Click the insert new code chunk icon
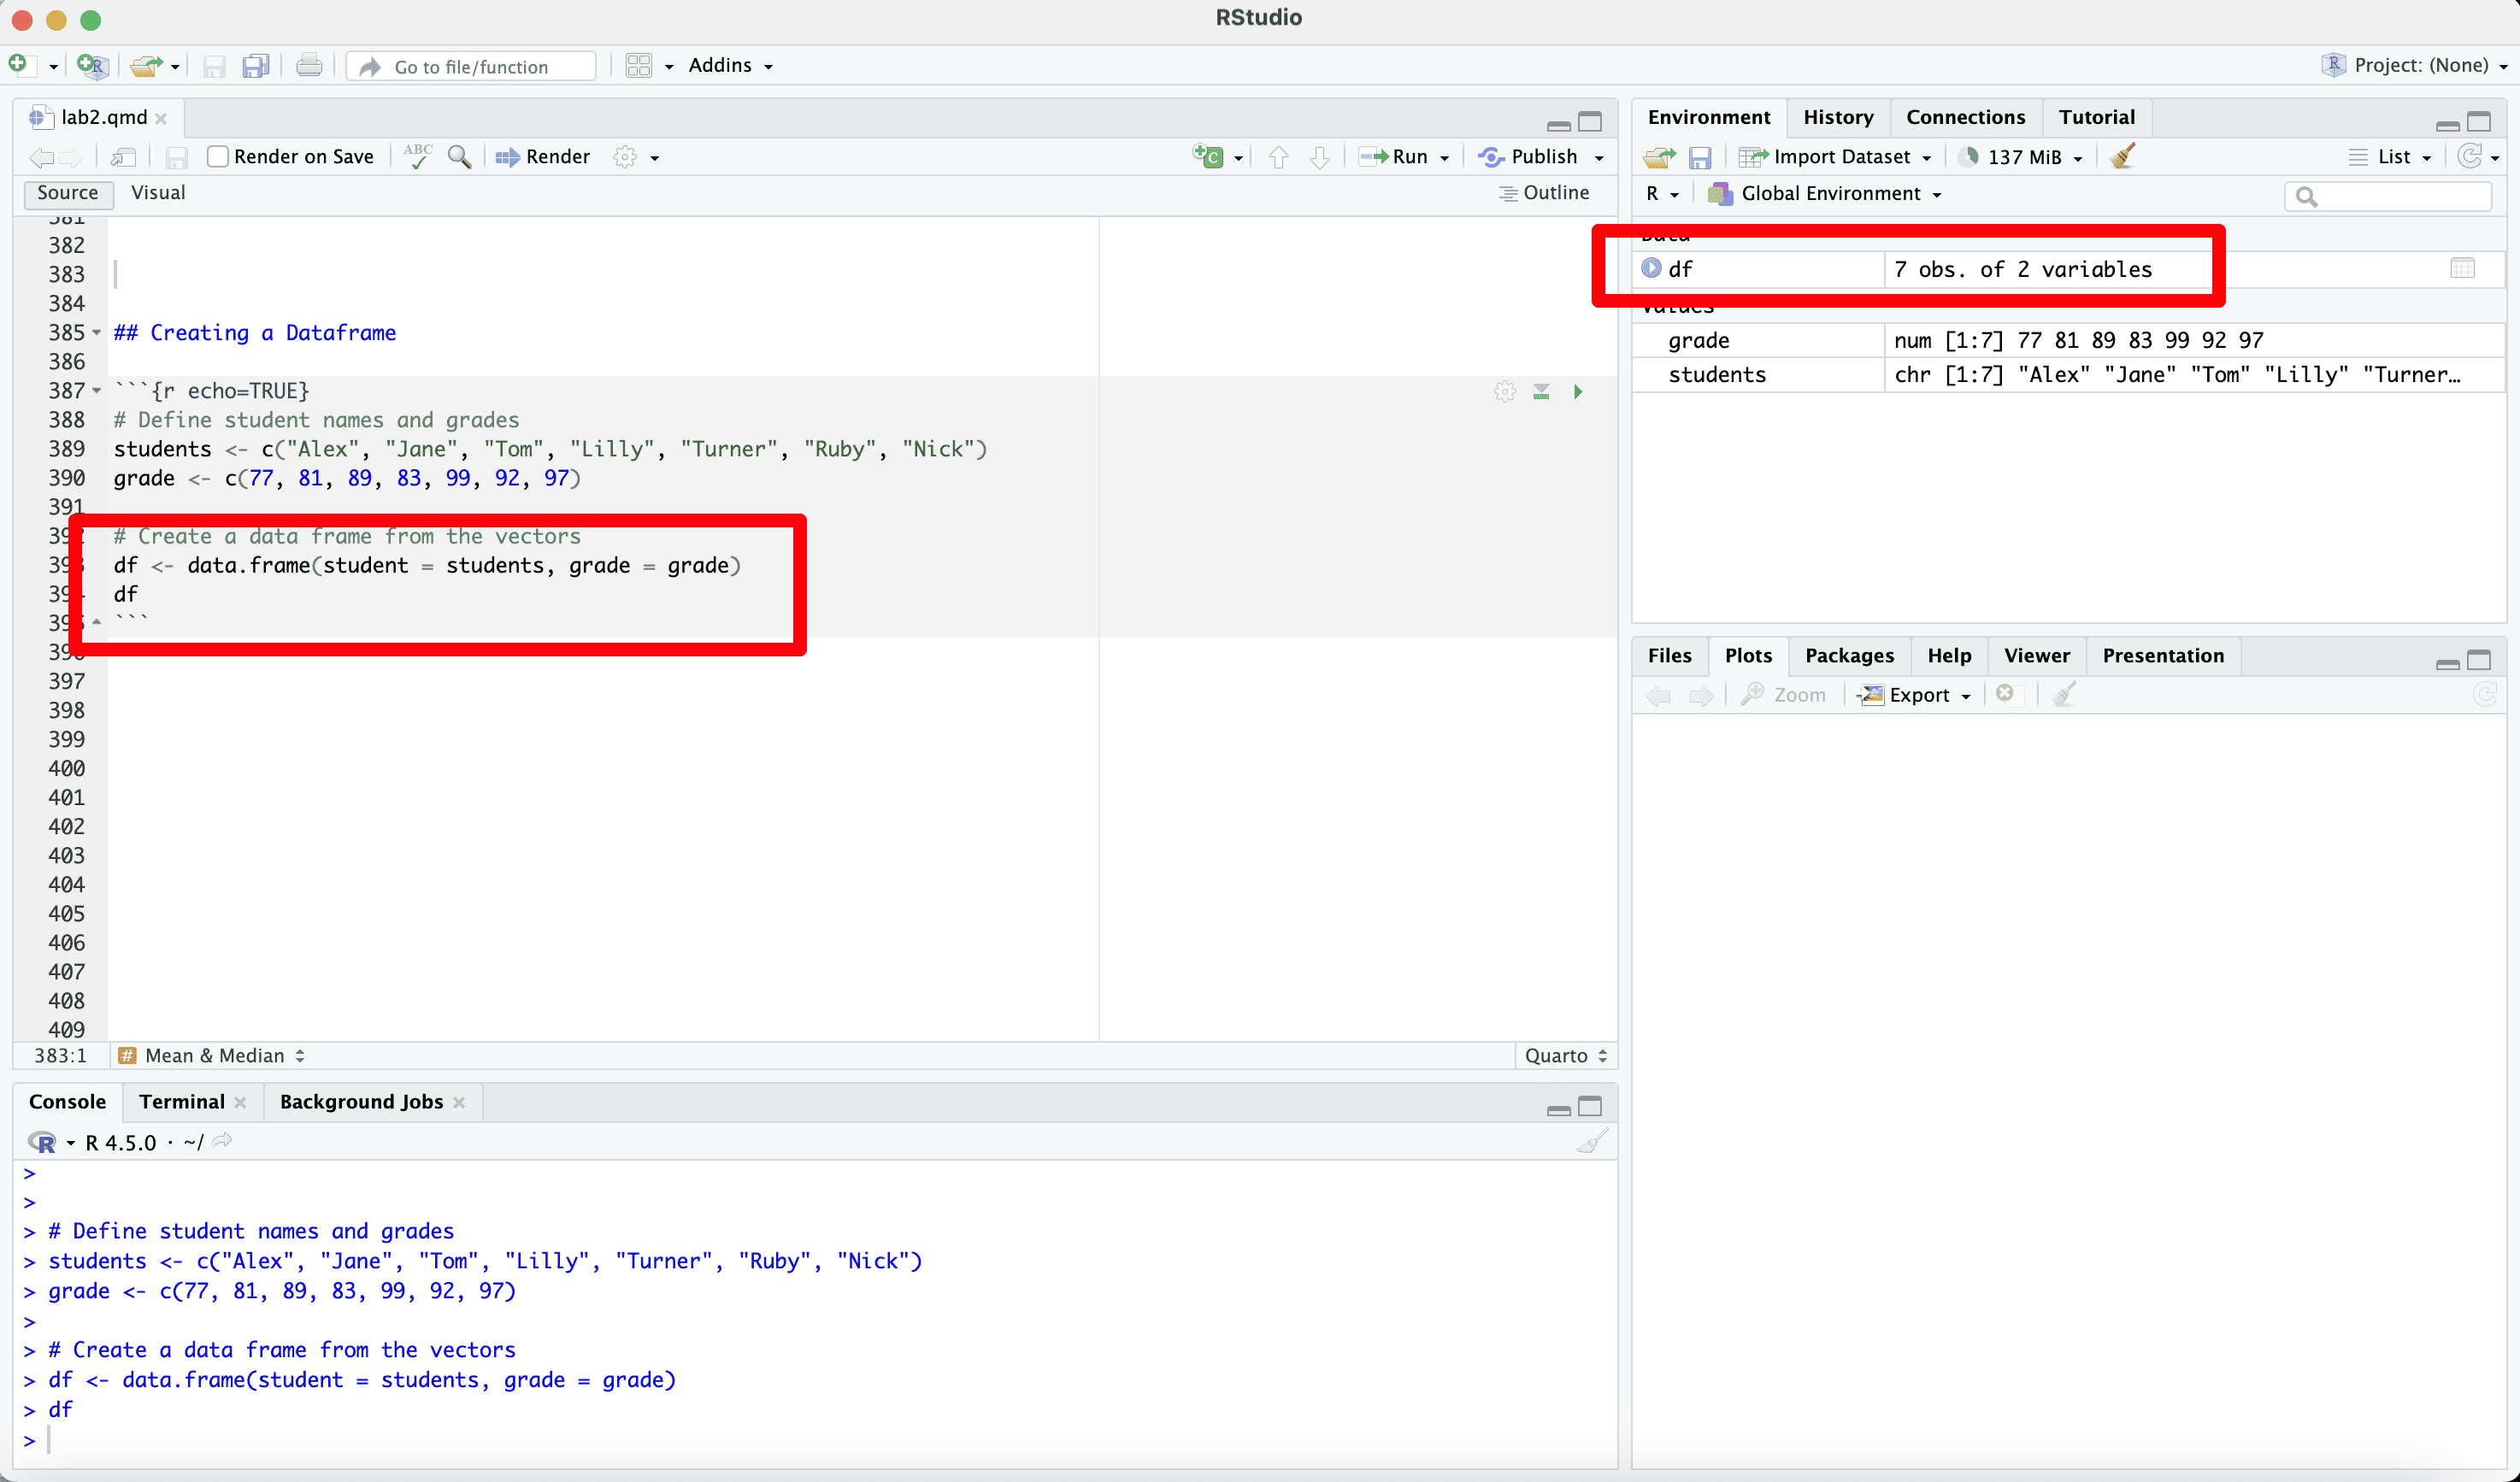Image resolution: width=2520 pixels, height=1482 pixels. 1208,157
